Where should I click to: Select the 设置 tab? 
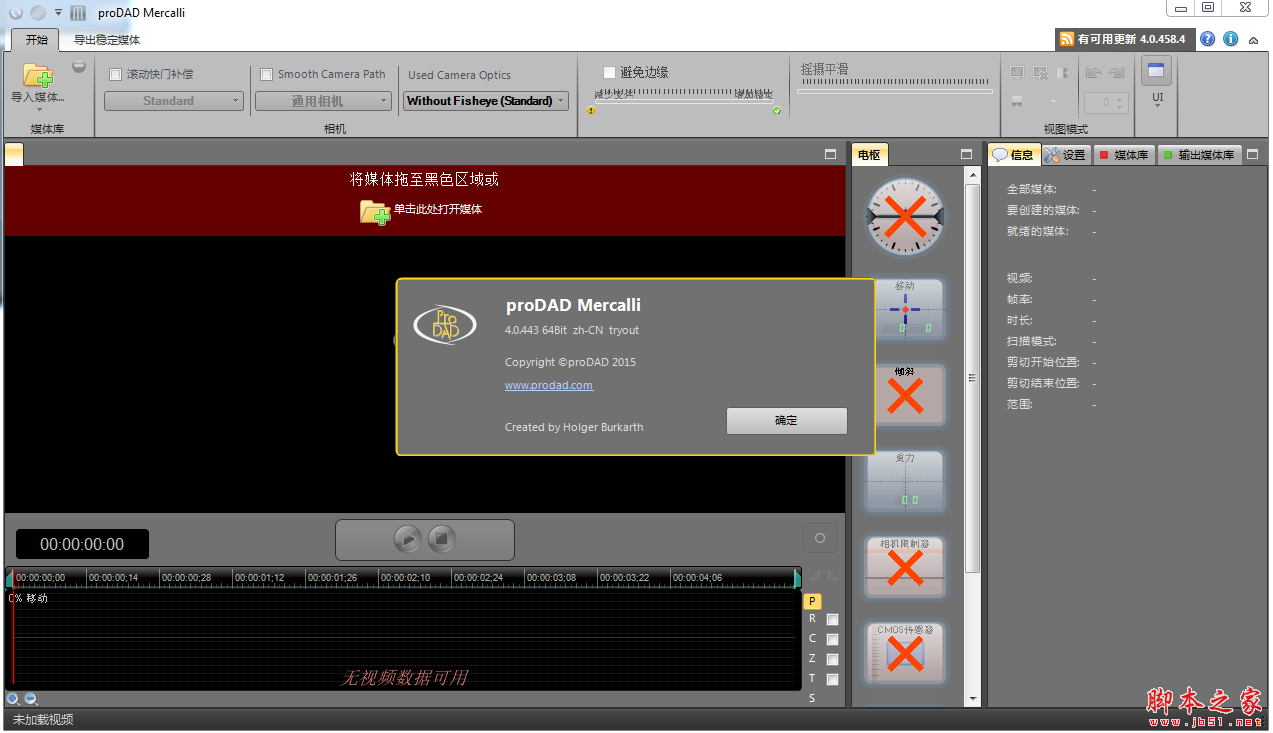pos(1066,155)
